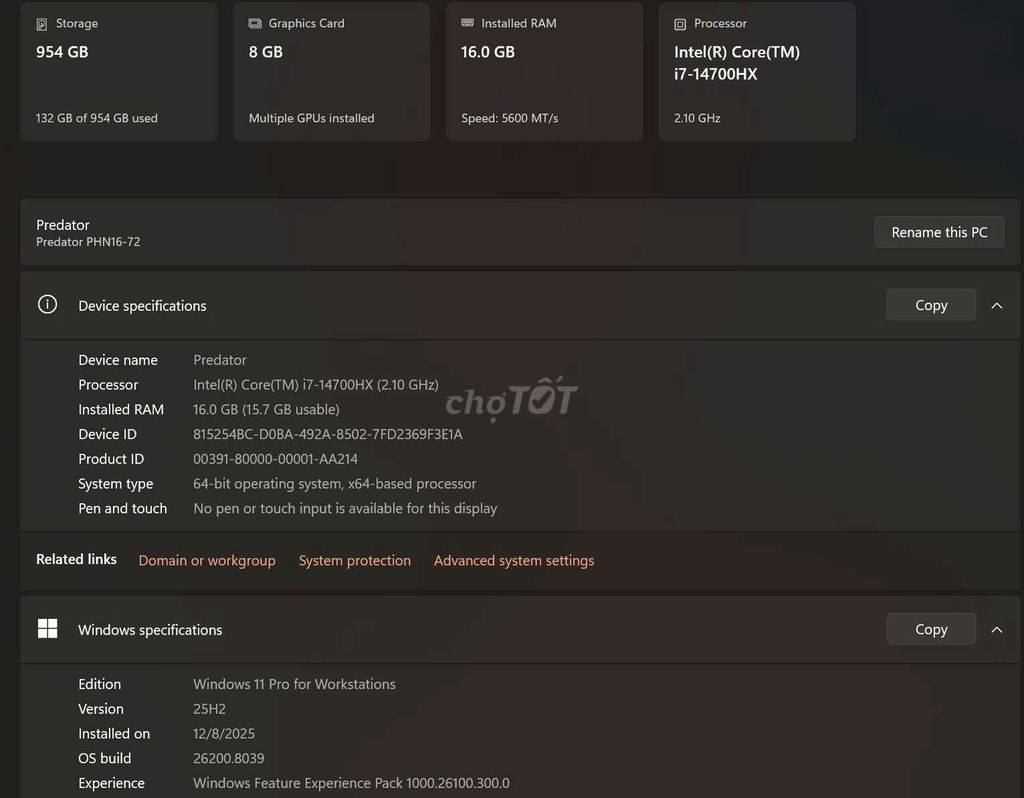This screenshot has width=1024, height=798.
Task: Click the 'OS build' label
Action: tap(104, 758)
